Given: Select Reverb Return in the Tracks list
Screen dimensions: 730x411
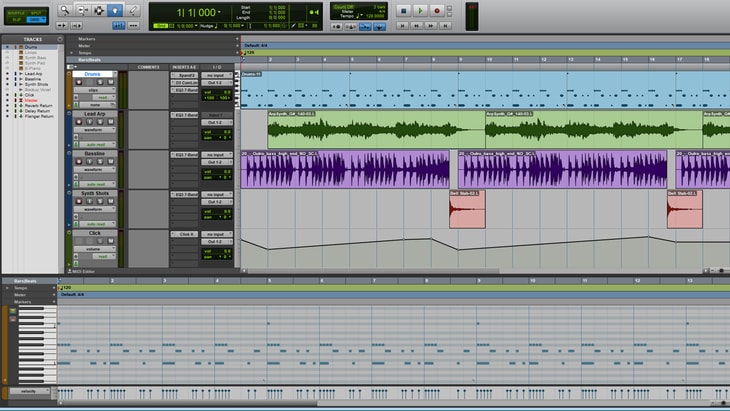Looking at the screenshot, I should [38, 106].
